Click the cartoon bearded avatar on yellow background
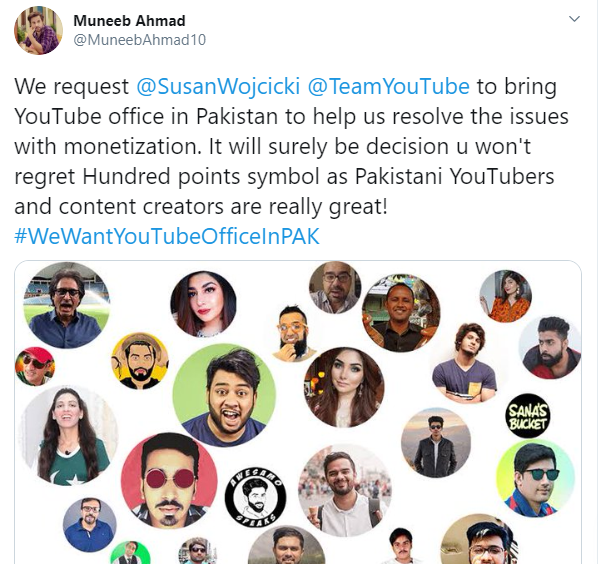 pos(140,361)
